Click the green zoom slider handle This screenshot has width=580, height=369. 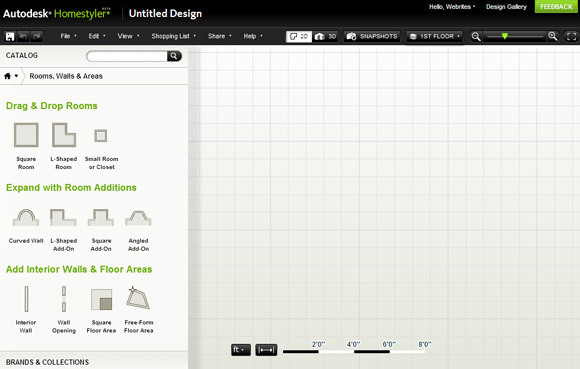click(x=505, y=36)
